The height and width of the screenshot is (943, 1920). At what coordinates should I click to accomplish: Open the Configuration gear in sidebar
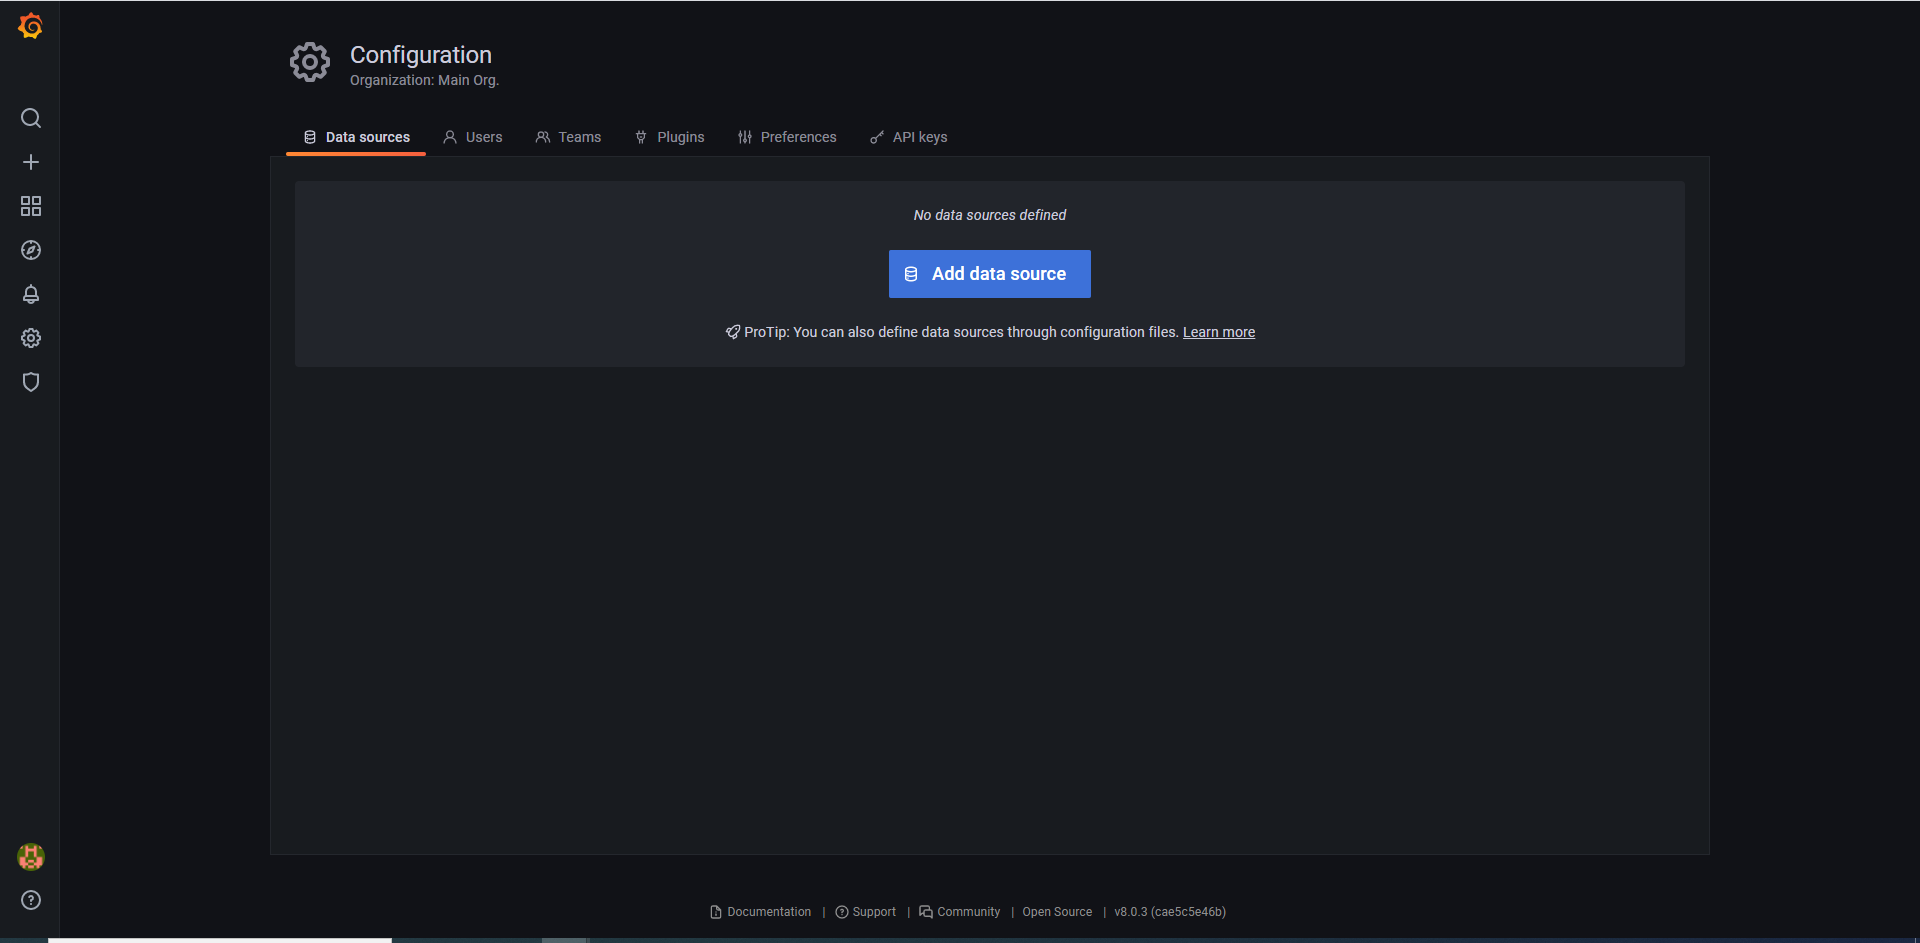click(31, 338)
